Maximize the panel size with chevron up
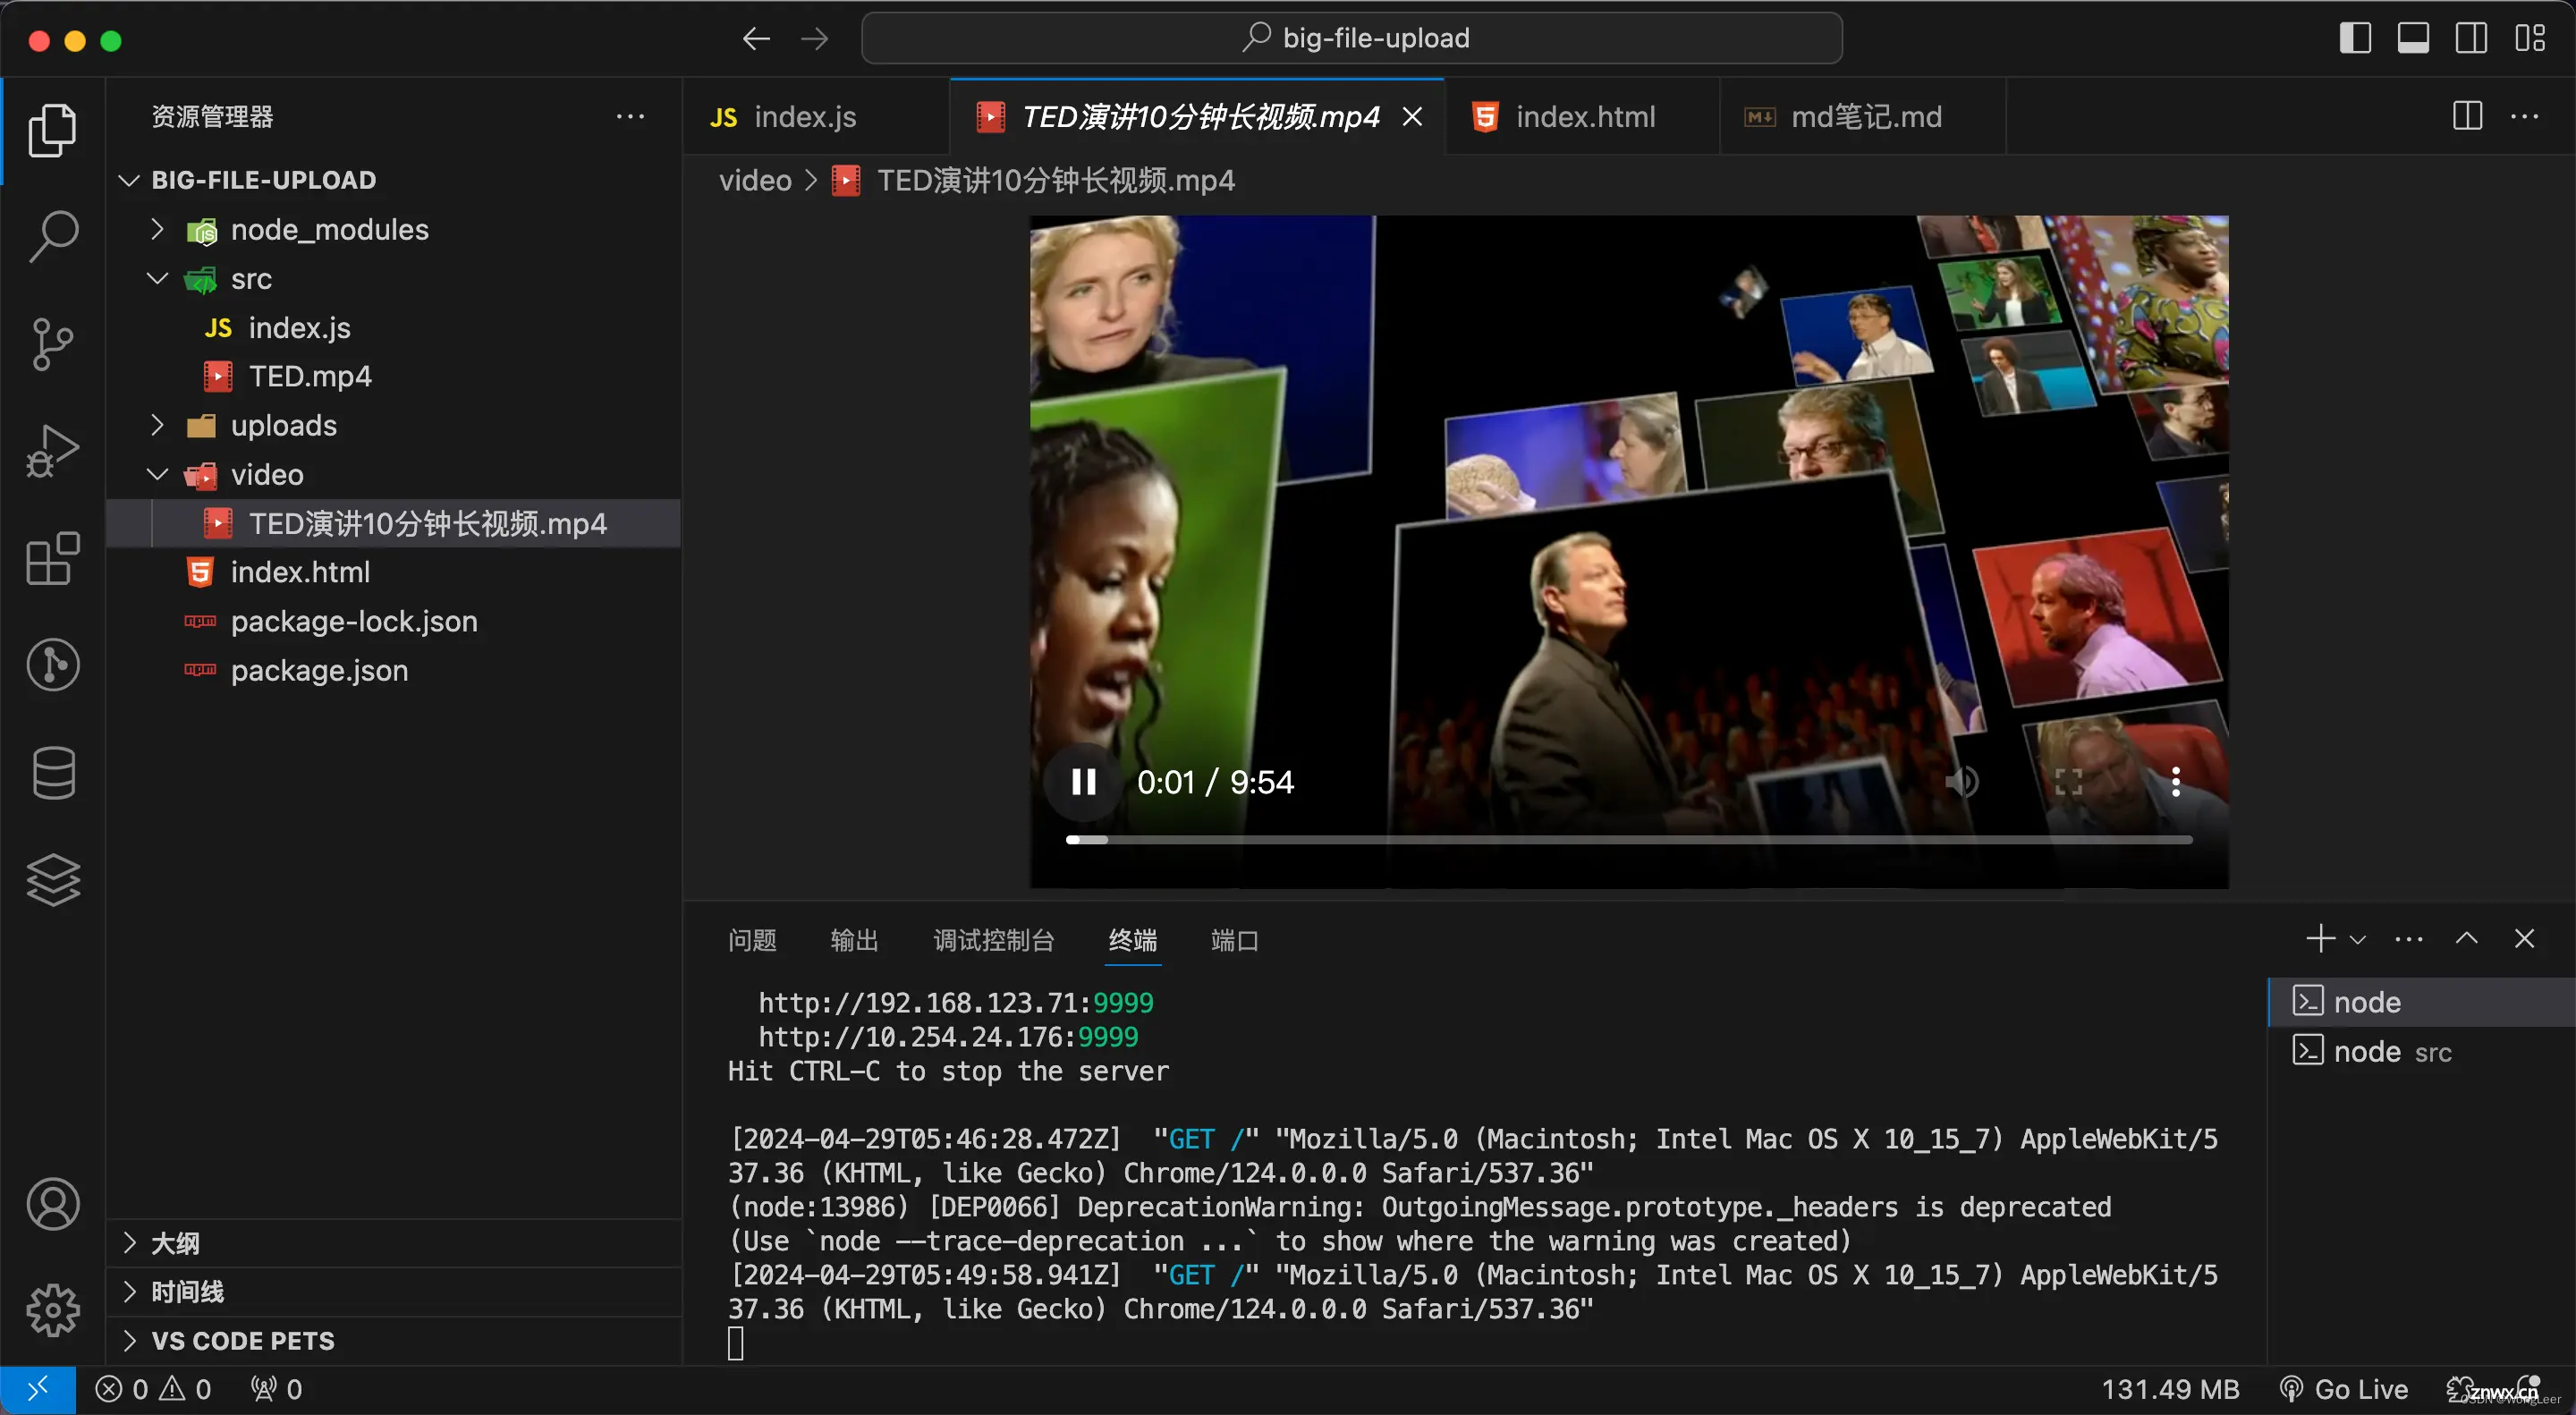The height and width of the screenshot is (1415, 2576). pyautogui.click(x=2467, y=938)
